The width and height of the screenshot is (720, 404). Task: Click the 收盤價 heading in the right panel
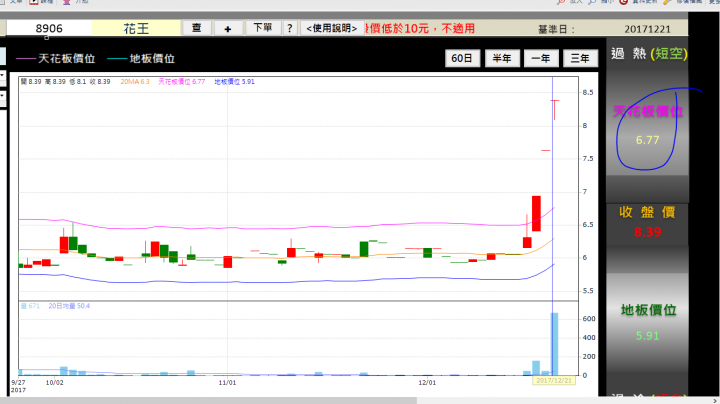[x=647, y=212]
